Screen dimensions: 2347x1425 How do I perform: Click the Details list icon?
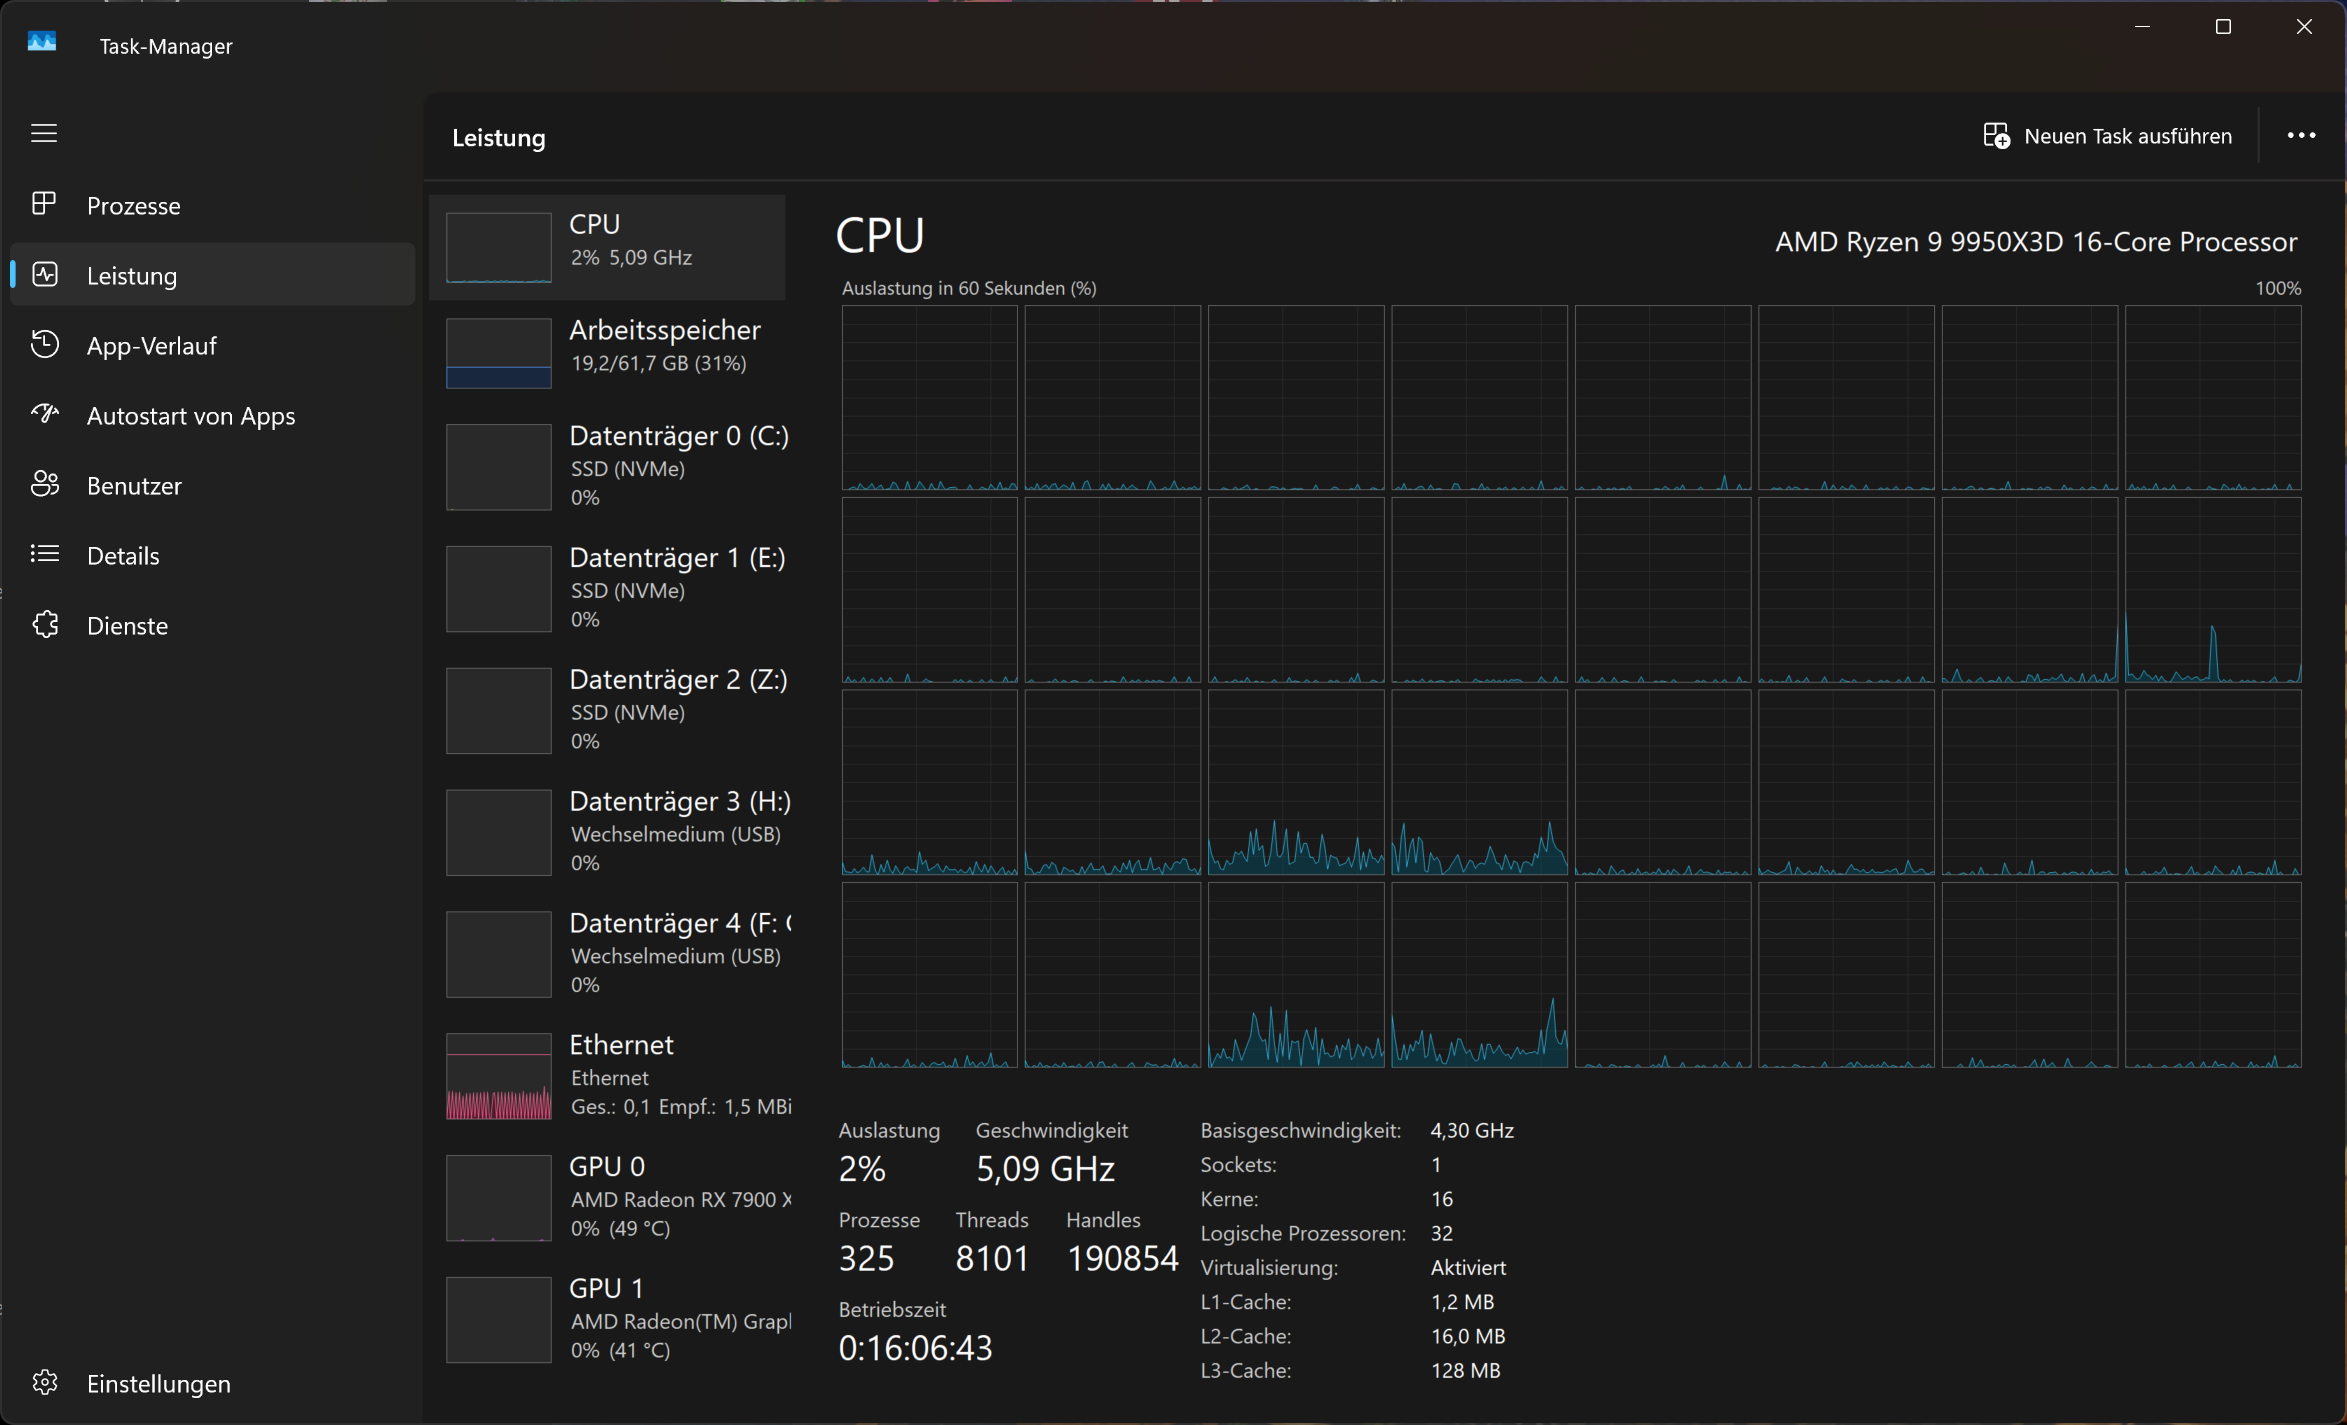click(44, 554)
